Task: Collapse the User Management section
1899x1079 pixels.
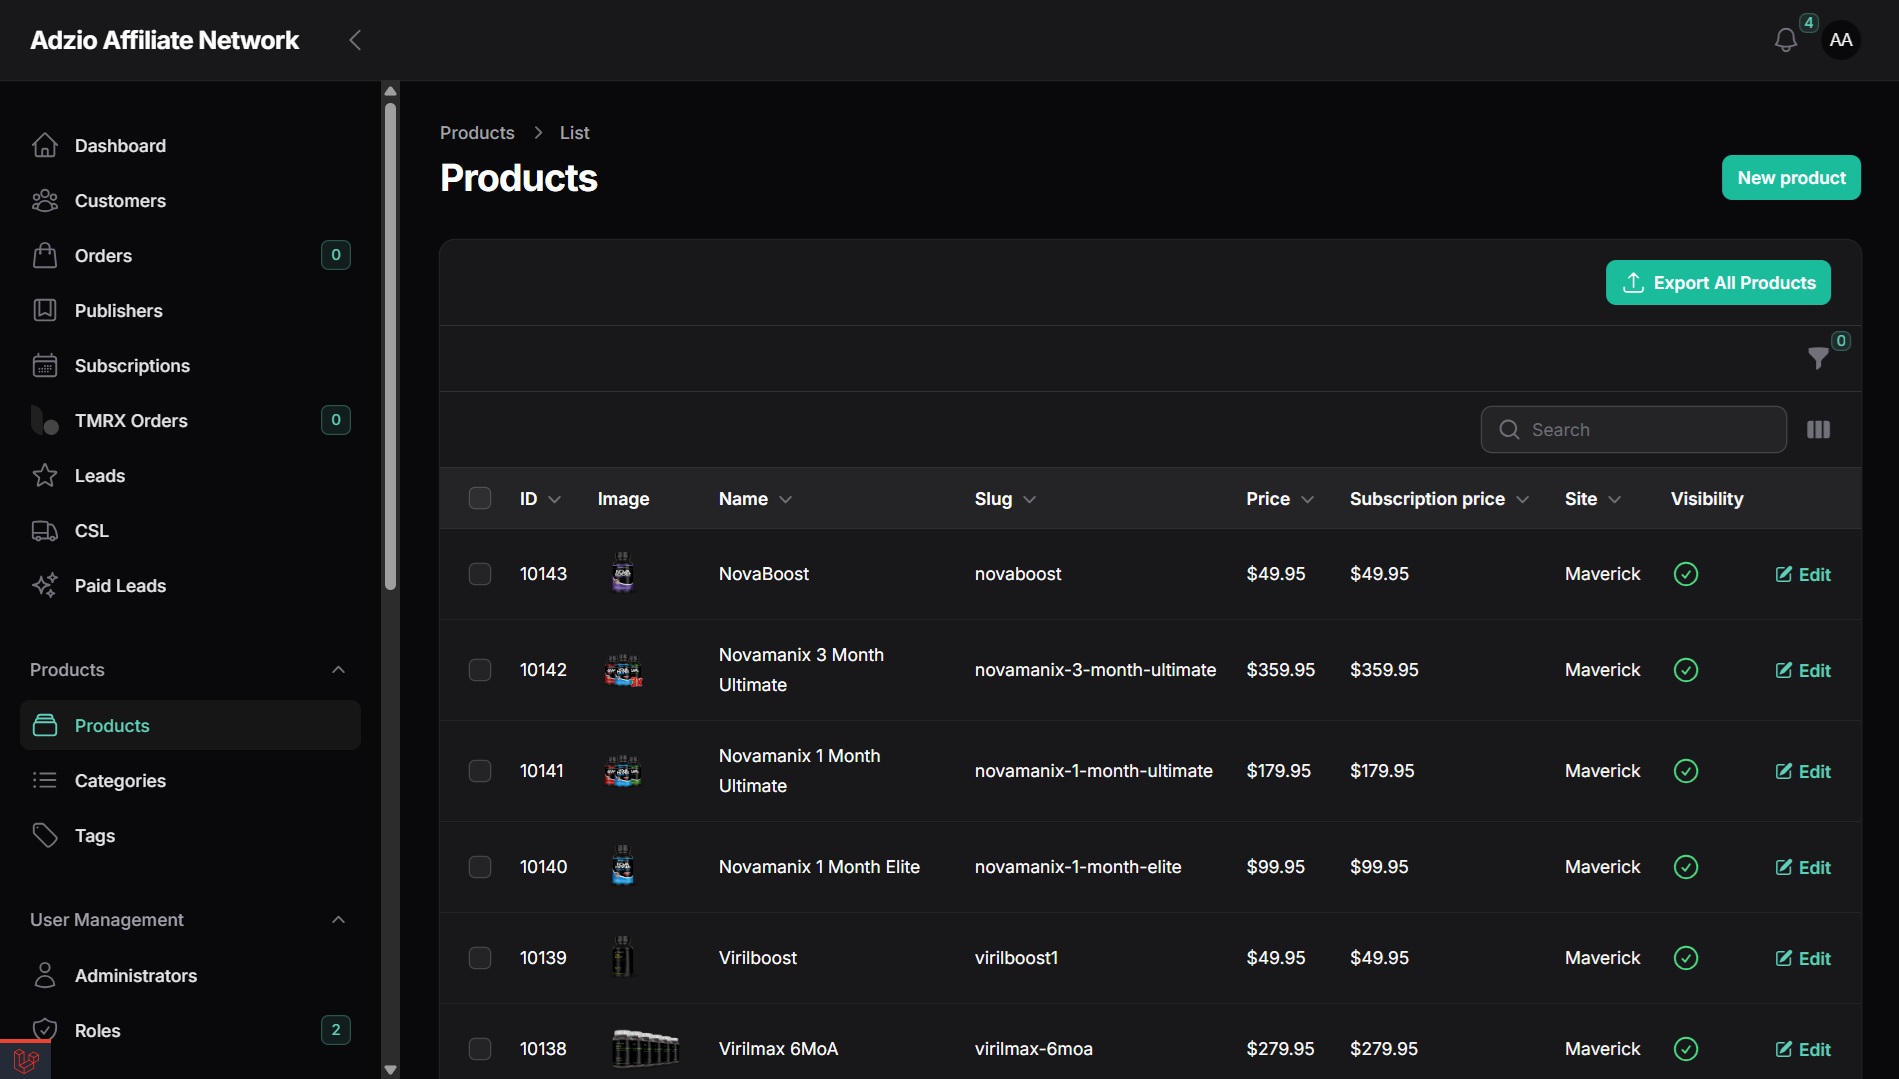Action: click(x=338, y=920)
